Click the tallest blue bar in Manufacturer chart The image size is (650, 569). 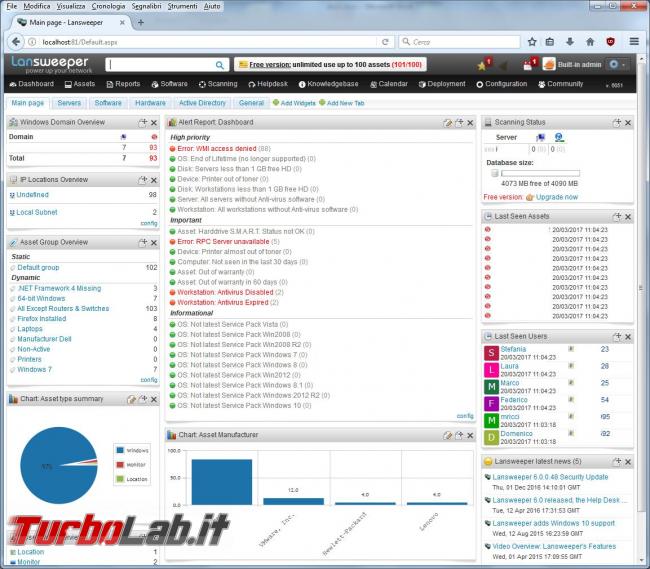pyautogui.click(x=221, y=482)
